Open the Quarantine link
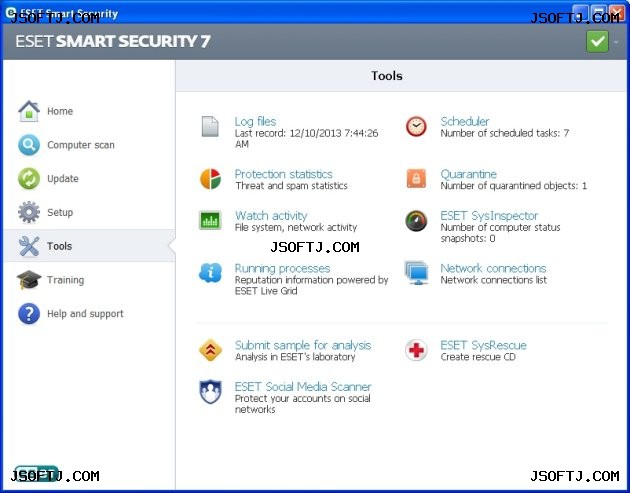The height and width of the screenshot is (493, 630). (x=468, y=174)
